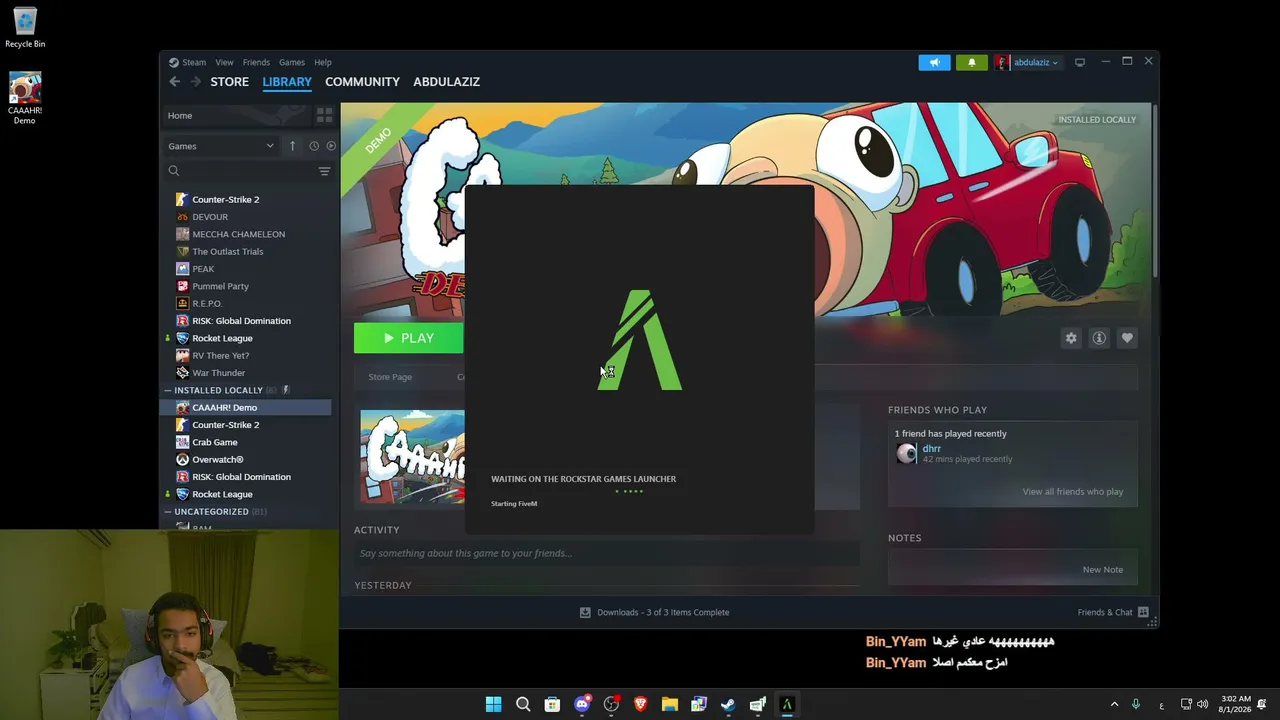The image size is (1280, 720).
Task: Select Pummel Party in the game list
Action: pyautogui.click(x=220, y=286)
